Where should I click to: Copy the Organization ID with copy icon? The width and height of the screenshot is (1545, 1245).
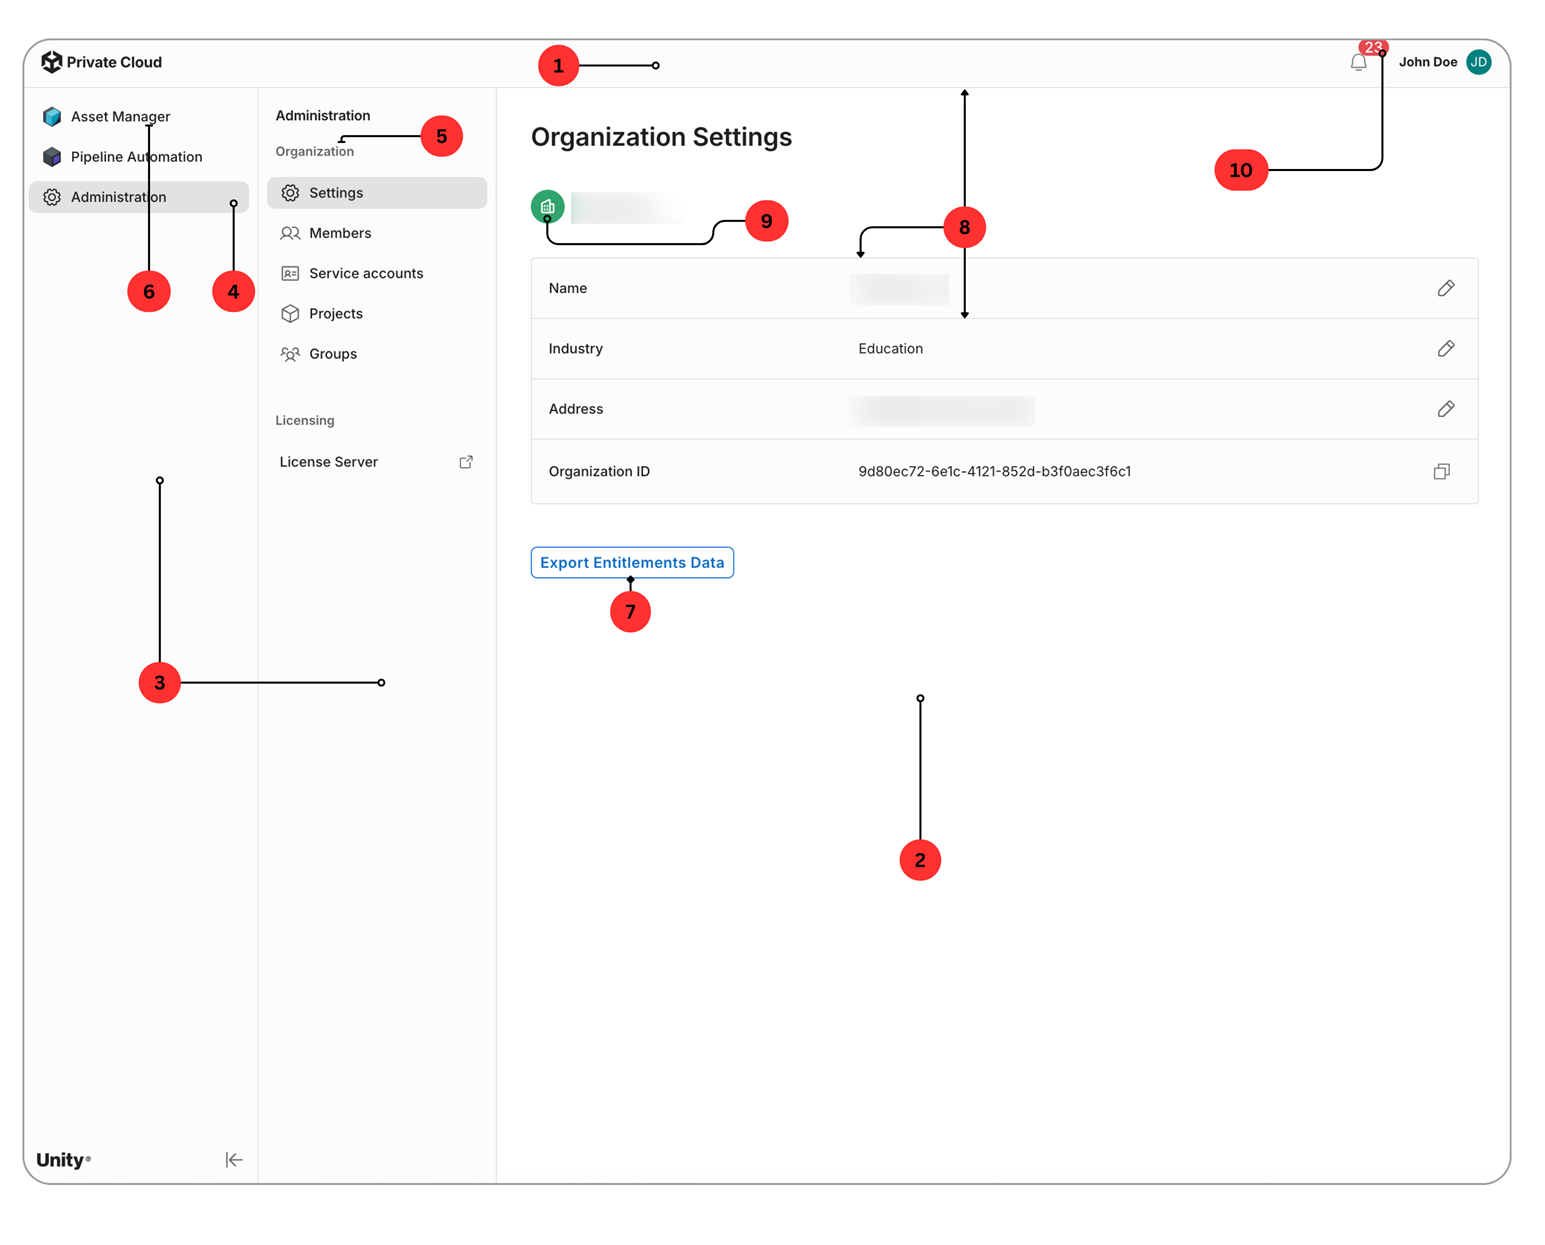(x=1441, y=471)
